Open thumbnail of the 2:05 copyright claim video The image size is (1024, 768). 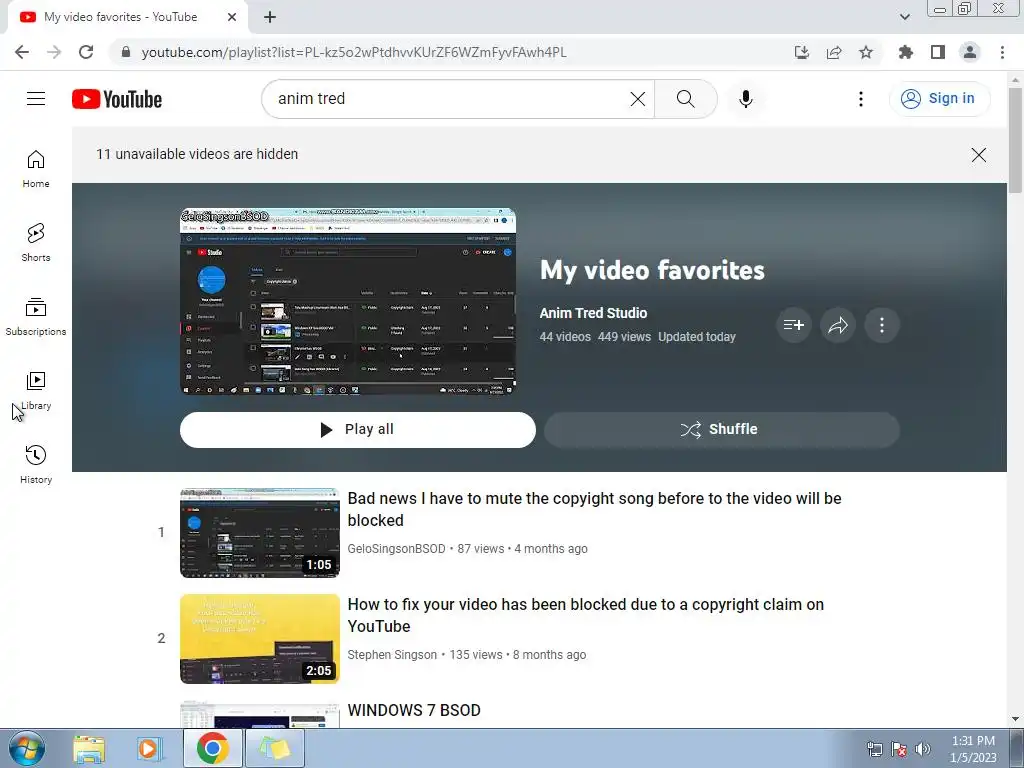click(x=260, y=639)
